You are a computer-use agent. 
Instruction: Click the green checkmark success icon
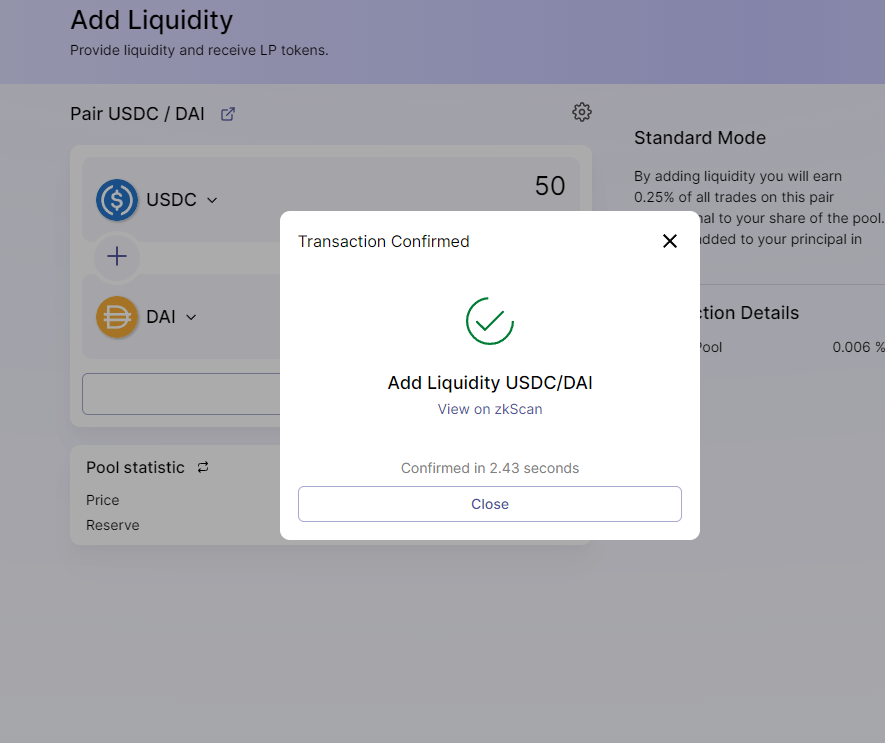[489, 321]
